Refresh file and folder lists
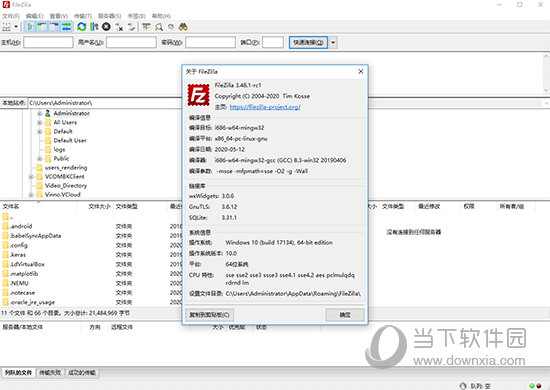Image resolution: width=550 pixels, height=390 pixels. [82, 27]
